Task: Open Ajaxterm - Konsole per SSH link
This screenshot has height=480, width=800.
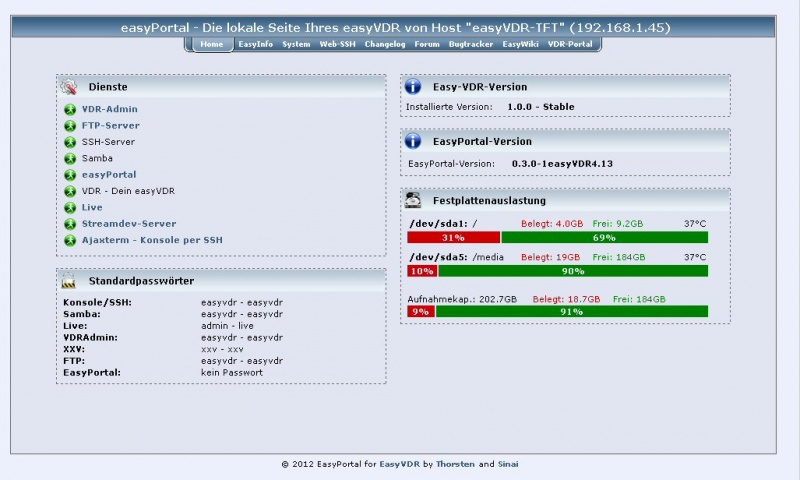Action: click(152, 240)
